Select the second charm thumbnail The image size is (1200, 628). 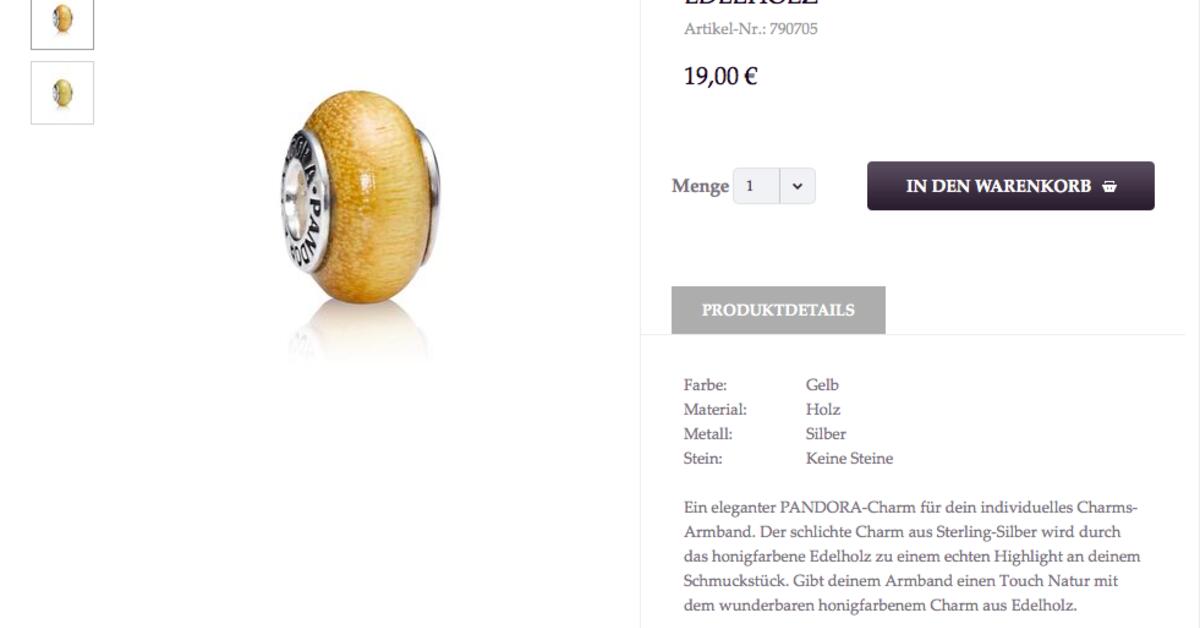(x=62, y=93)
